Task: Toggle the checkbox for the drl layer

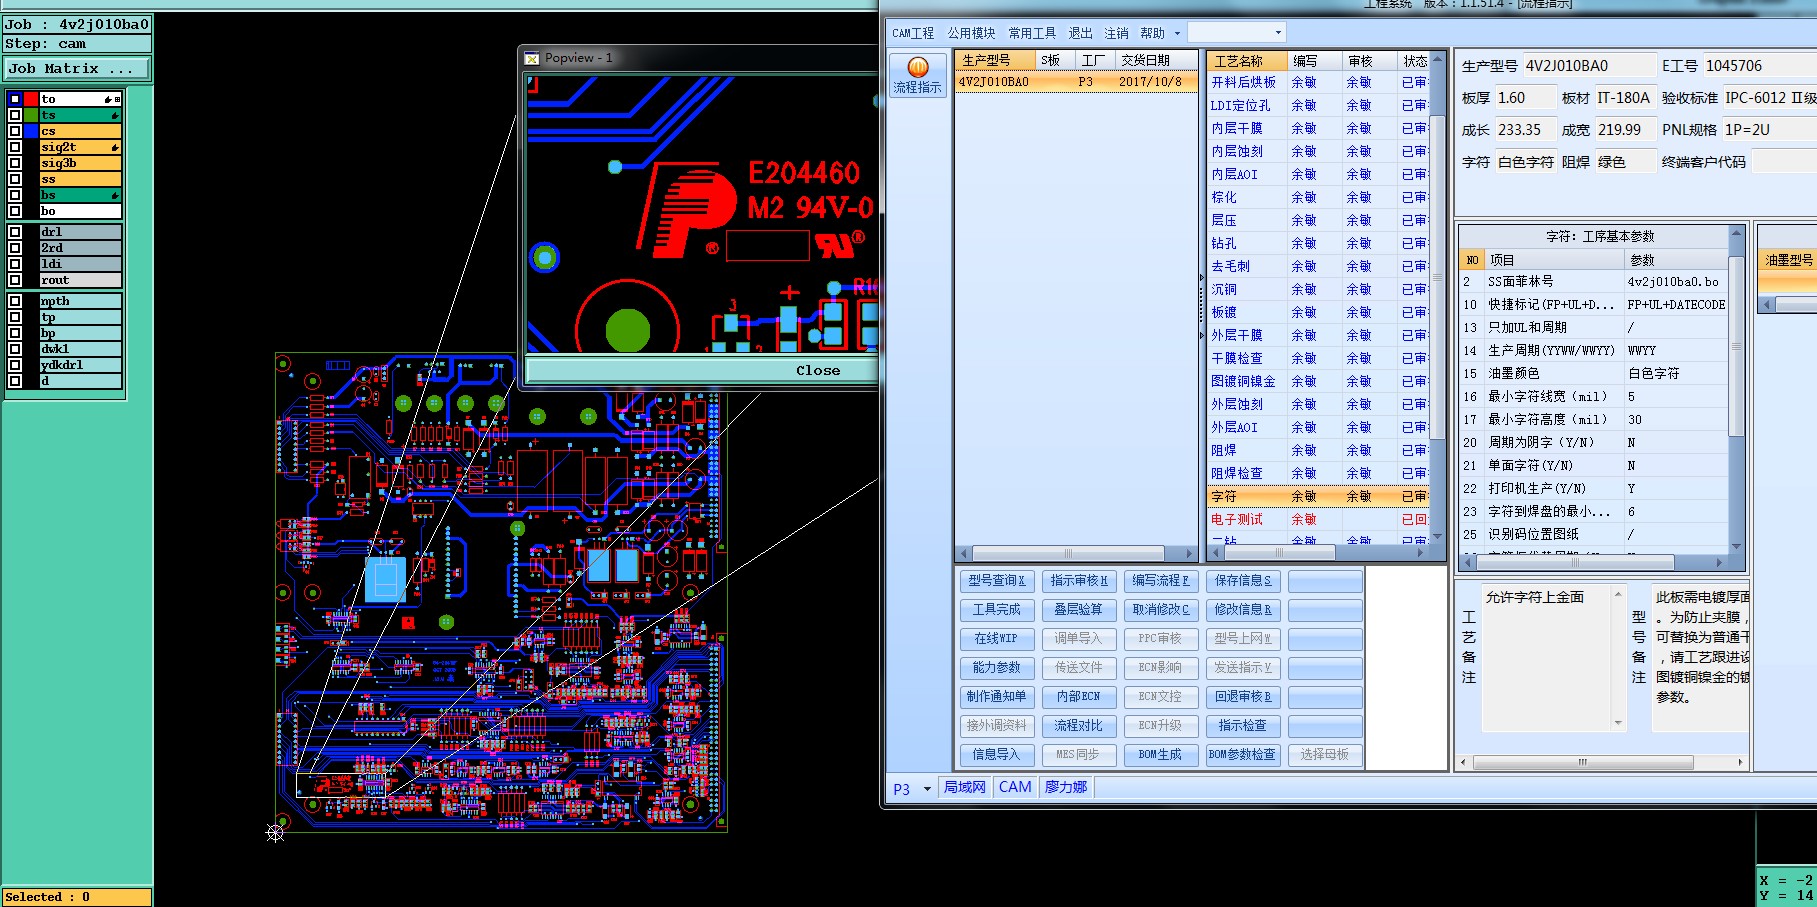Action: (15, 232)
